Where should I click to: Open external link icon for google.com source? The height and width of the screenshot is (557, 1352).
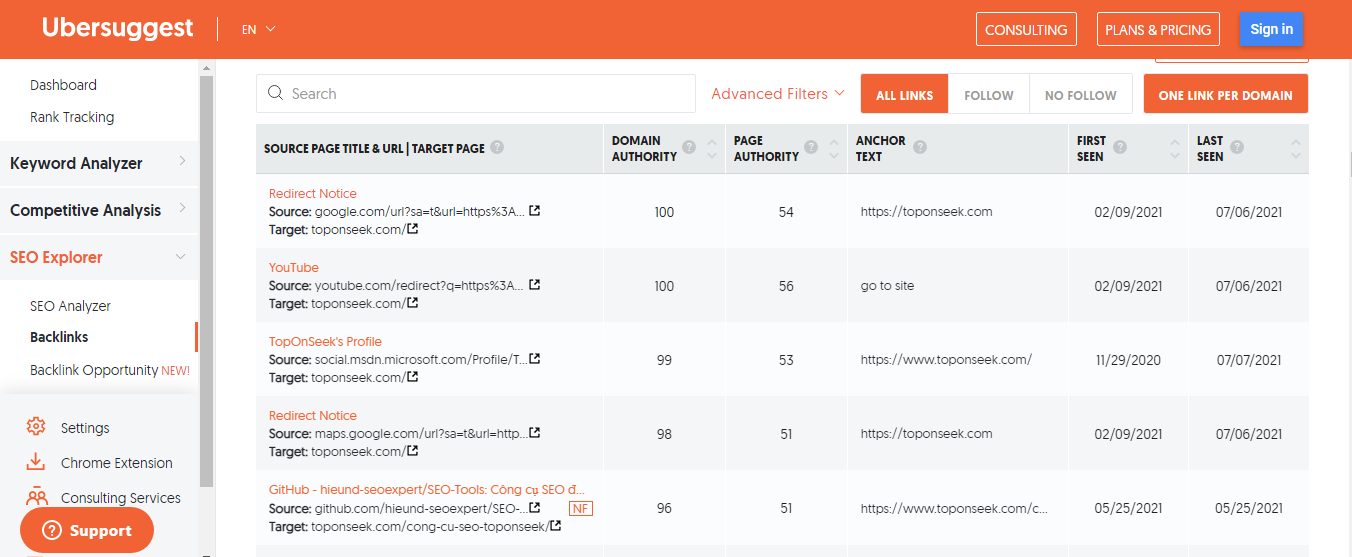click(535, 211)
